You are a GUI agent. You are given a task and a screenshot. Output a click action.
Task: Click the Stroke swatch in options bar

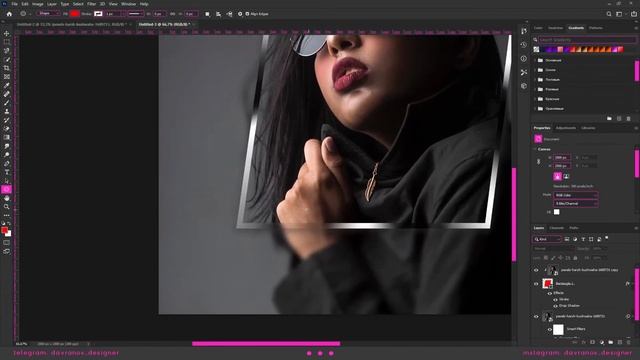pos(98,13)
